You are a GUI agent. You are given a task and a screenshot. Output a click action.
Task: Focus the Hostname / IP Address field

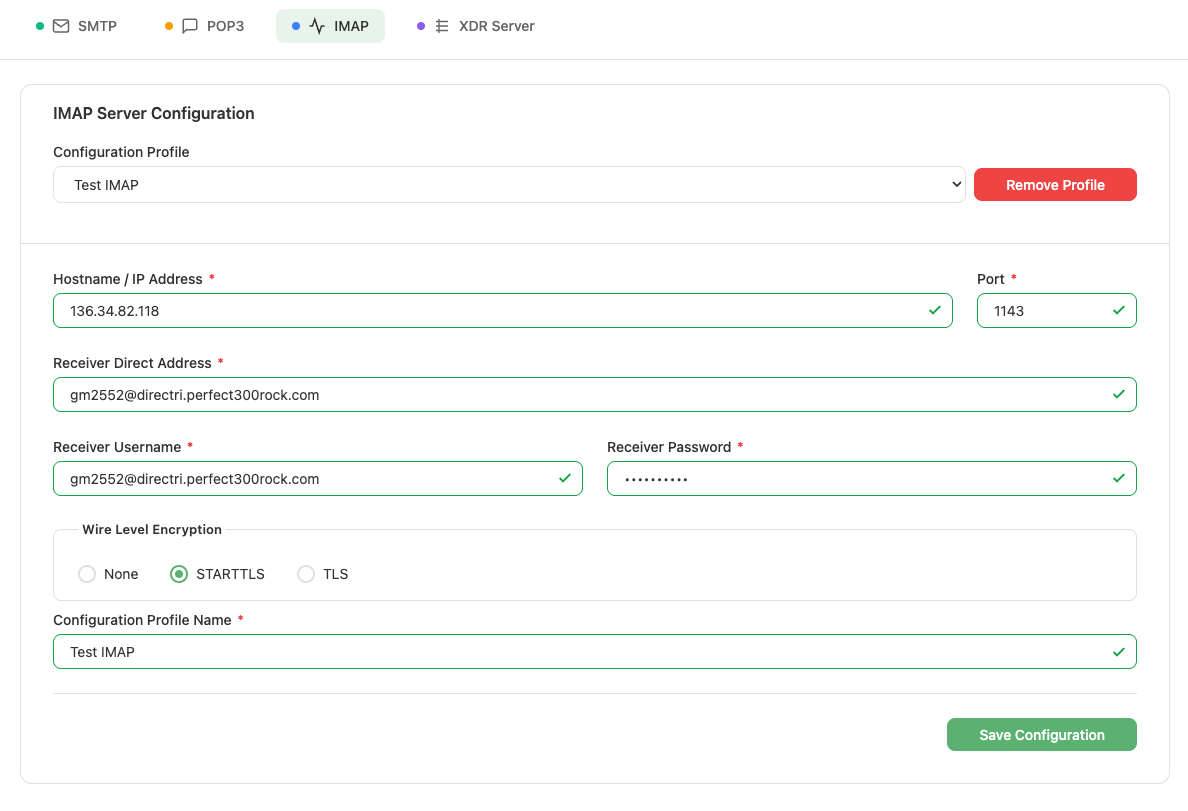point(502,311)
